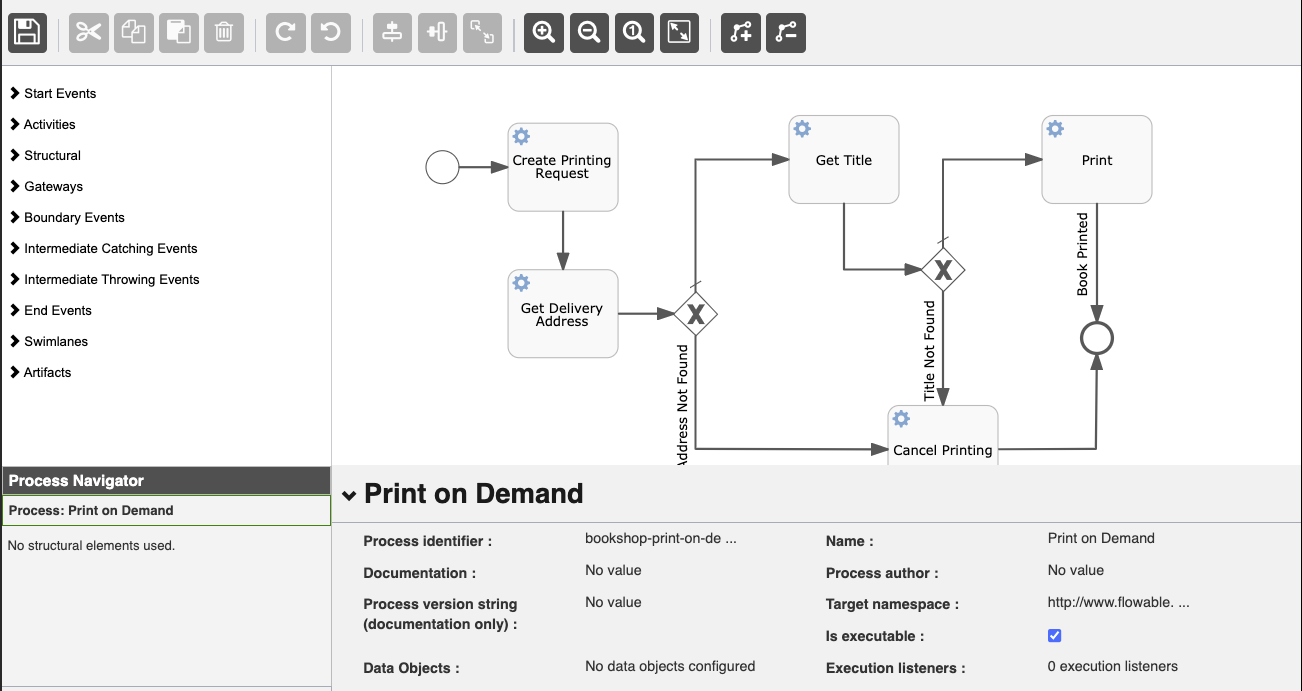This screenshot has width=1302, height=691.
Task: Expand the Boundary Events palette group
Action: coord(67,217)
